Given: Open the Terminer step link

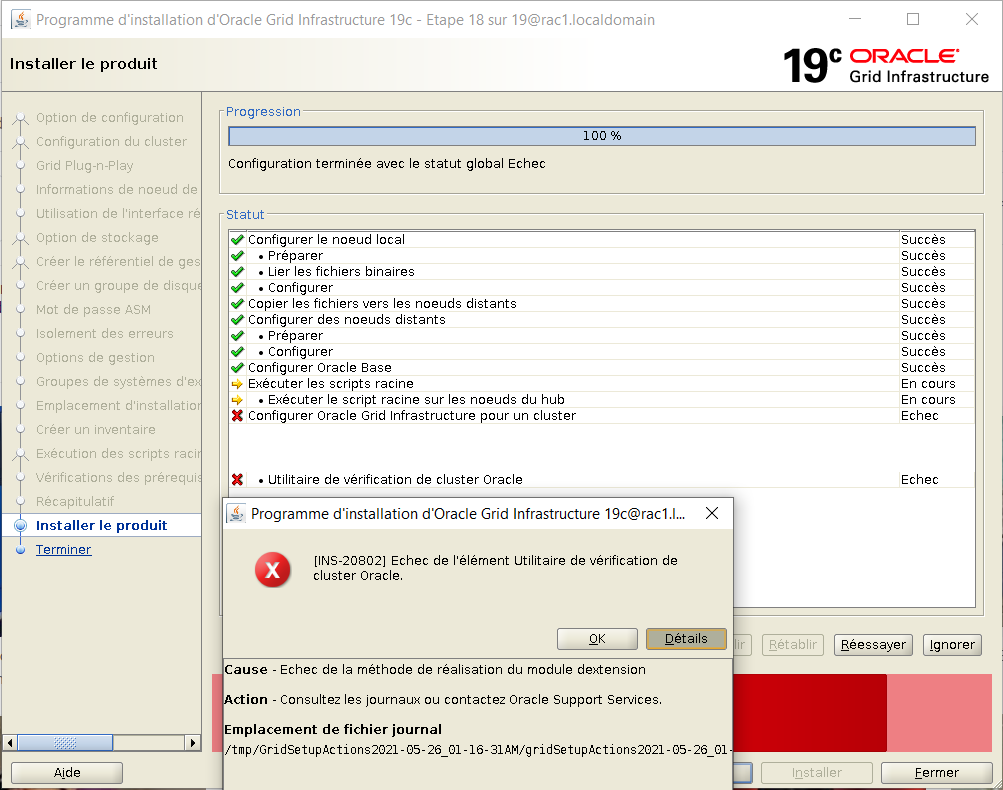Looking at the screenshot, I should [63, 550].
